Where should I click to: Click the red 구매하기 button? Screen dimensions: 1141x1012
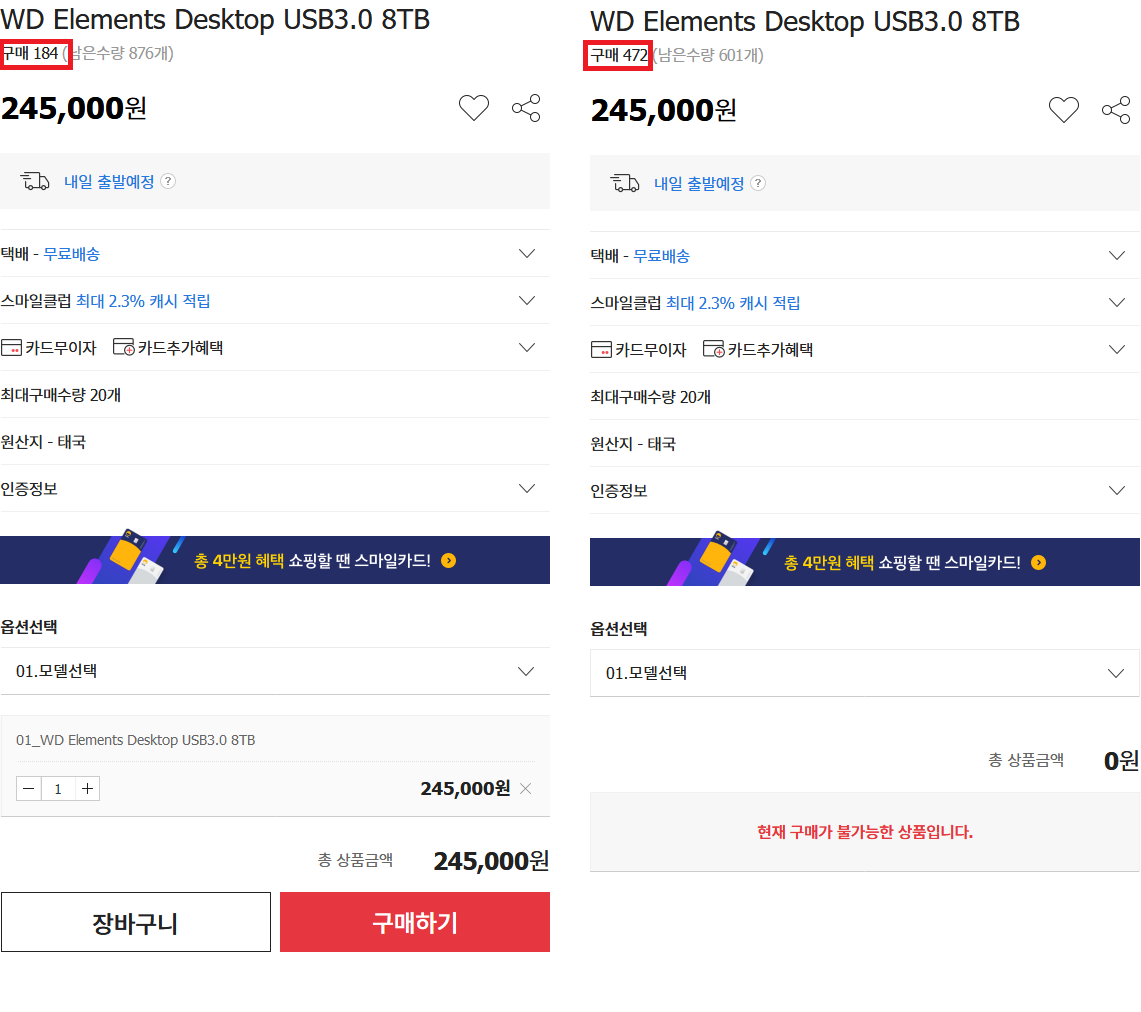(415, 922)
